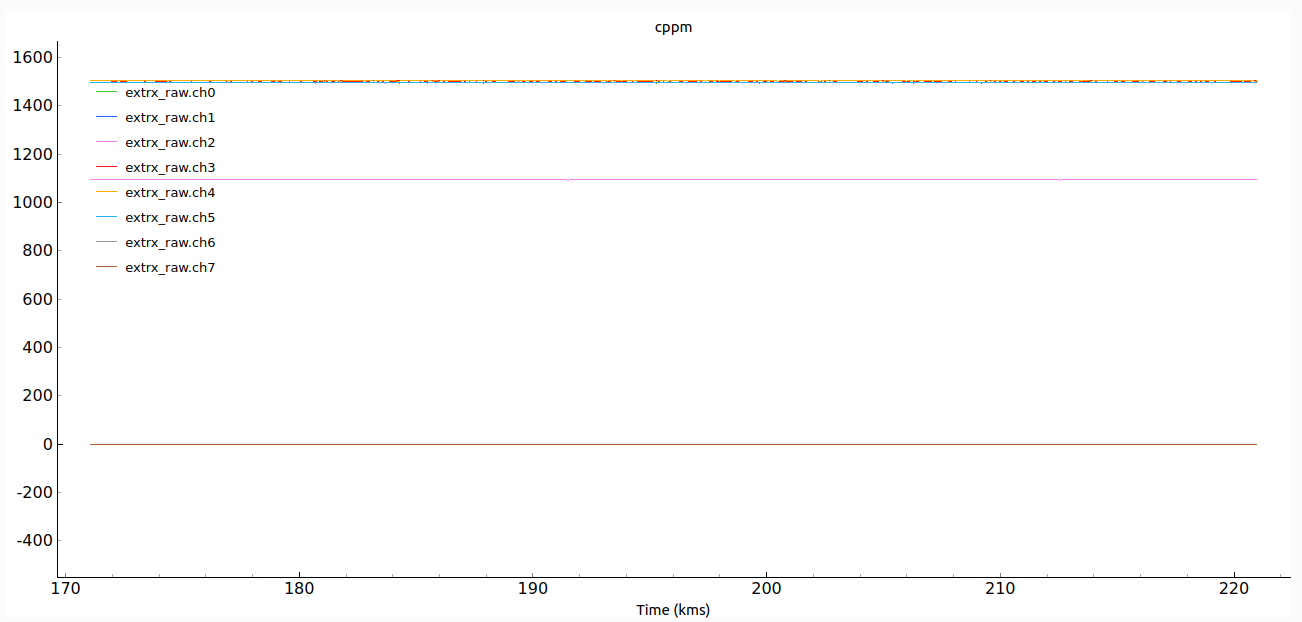Click the plot title "cppm"
The image size is (1302, 622).
pos(672,27)
